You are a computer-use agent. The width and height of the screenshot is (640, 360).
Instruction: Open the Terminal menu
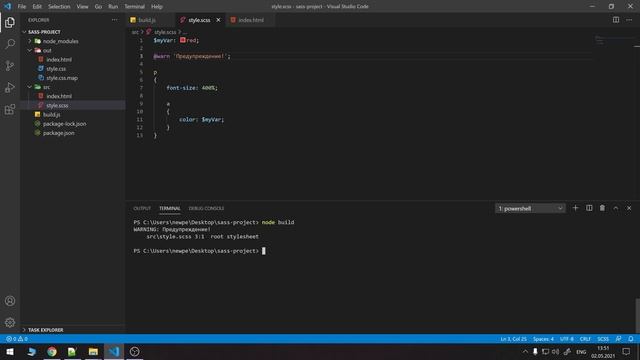point(134,7)
